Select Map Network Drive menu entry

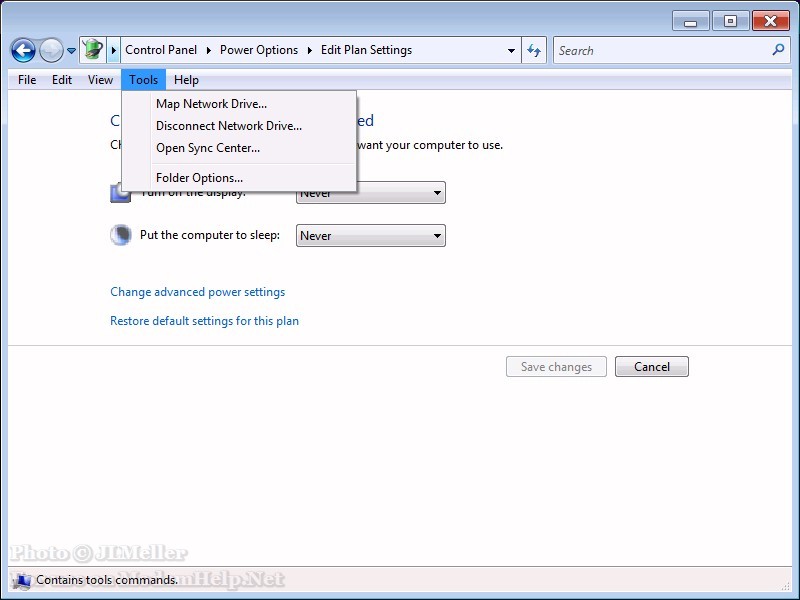[211, 104]
